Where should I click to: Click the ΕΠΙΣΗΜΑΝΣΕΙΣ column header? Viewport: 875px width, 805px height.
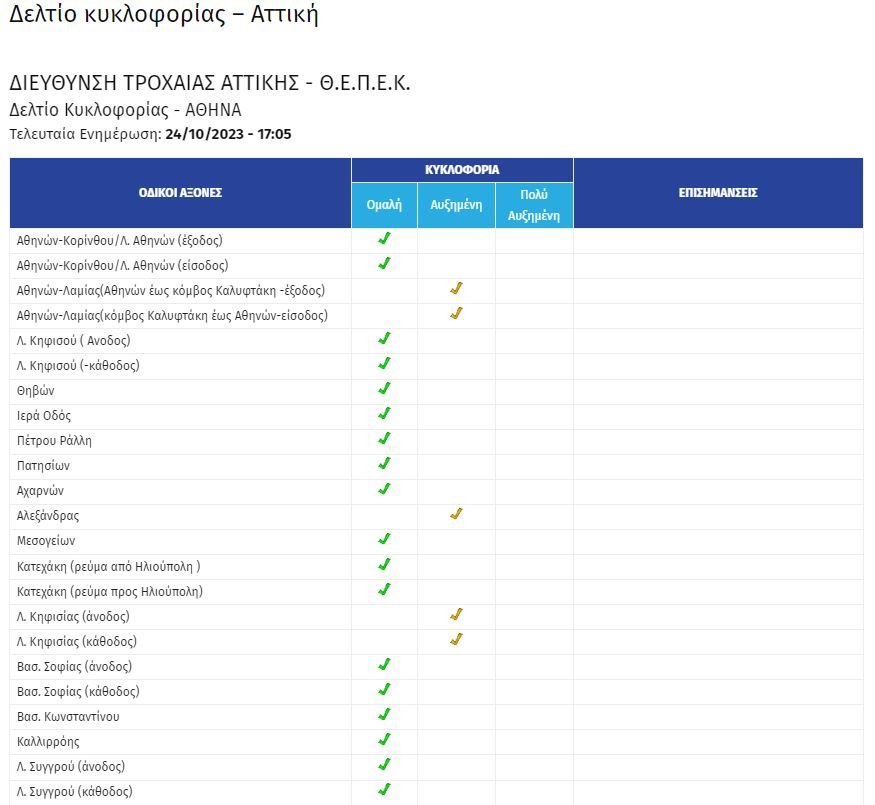pos(718,193)
